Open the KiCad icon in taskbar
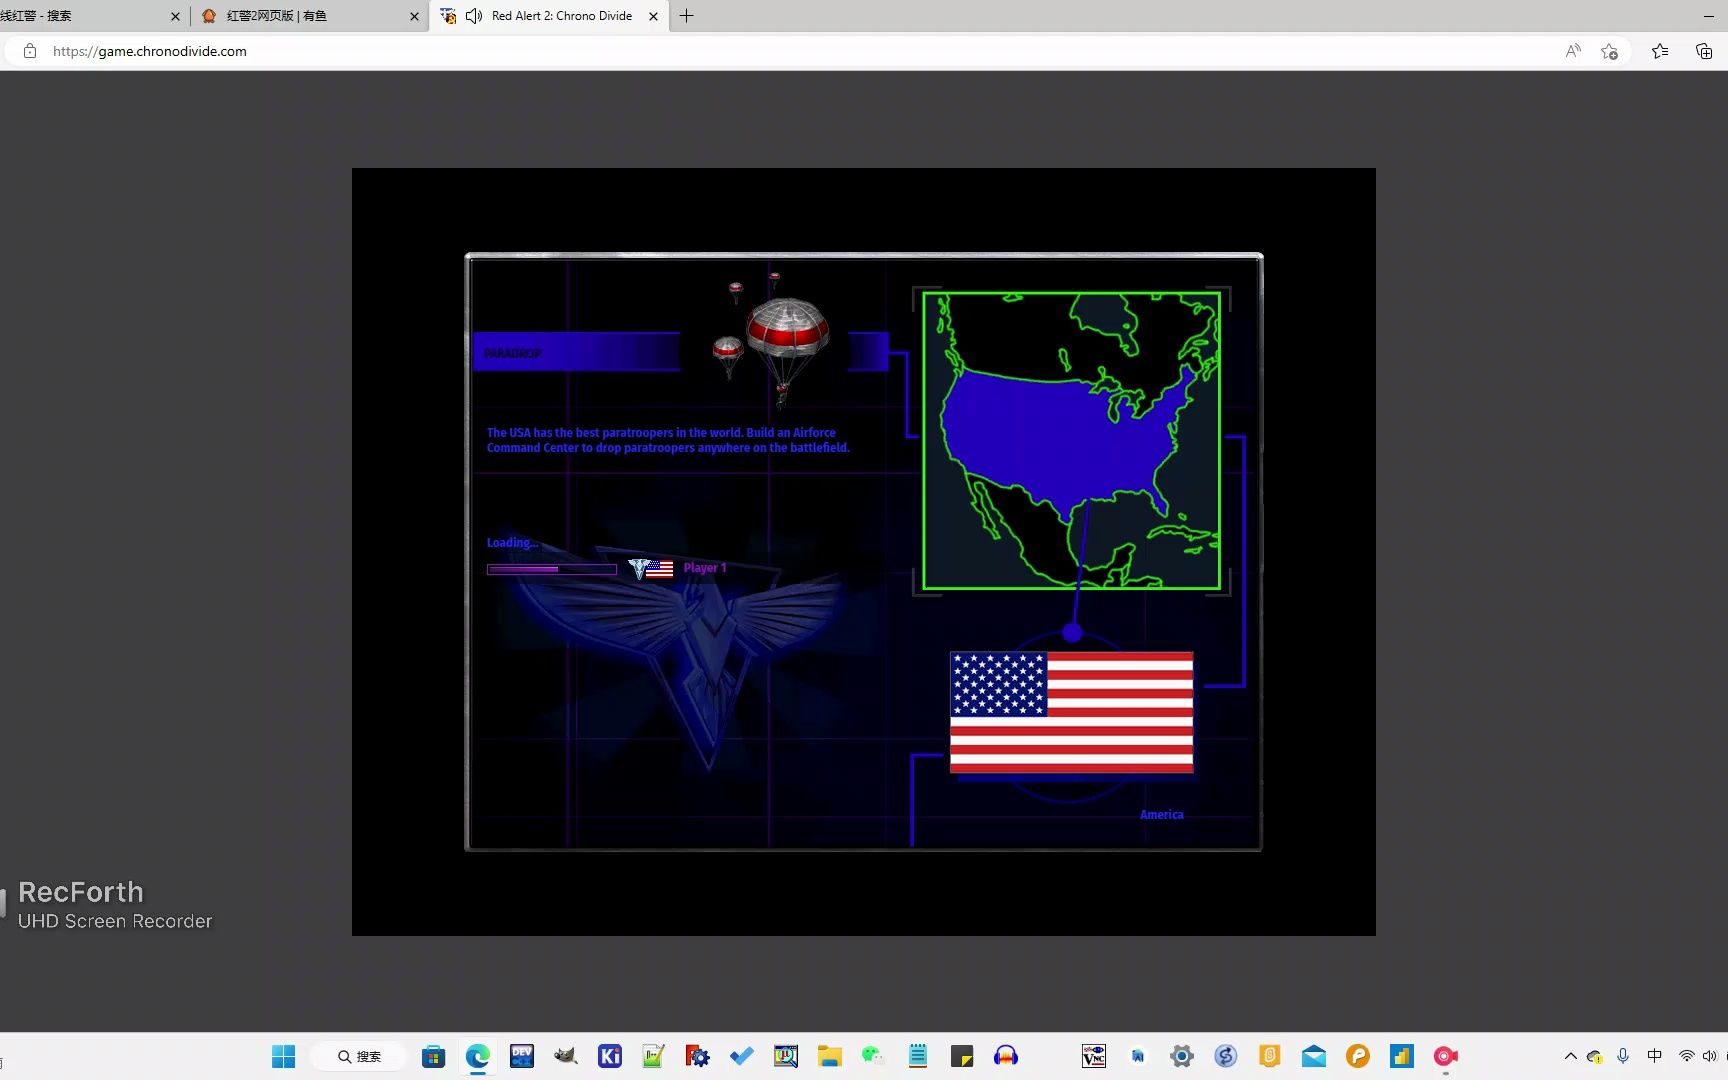The image size is (1728, 1080). [610, 1056]
